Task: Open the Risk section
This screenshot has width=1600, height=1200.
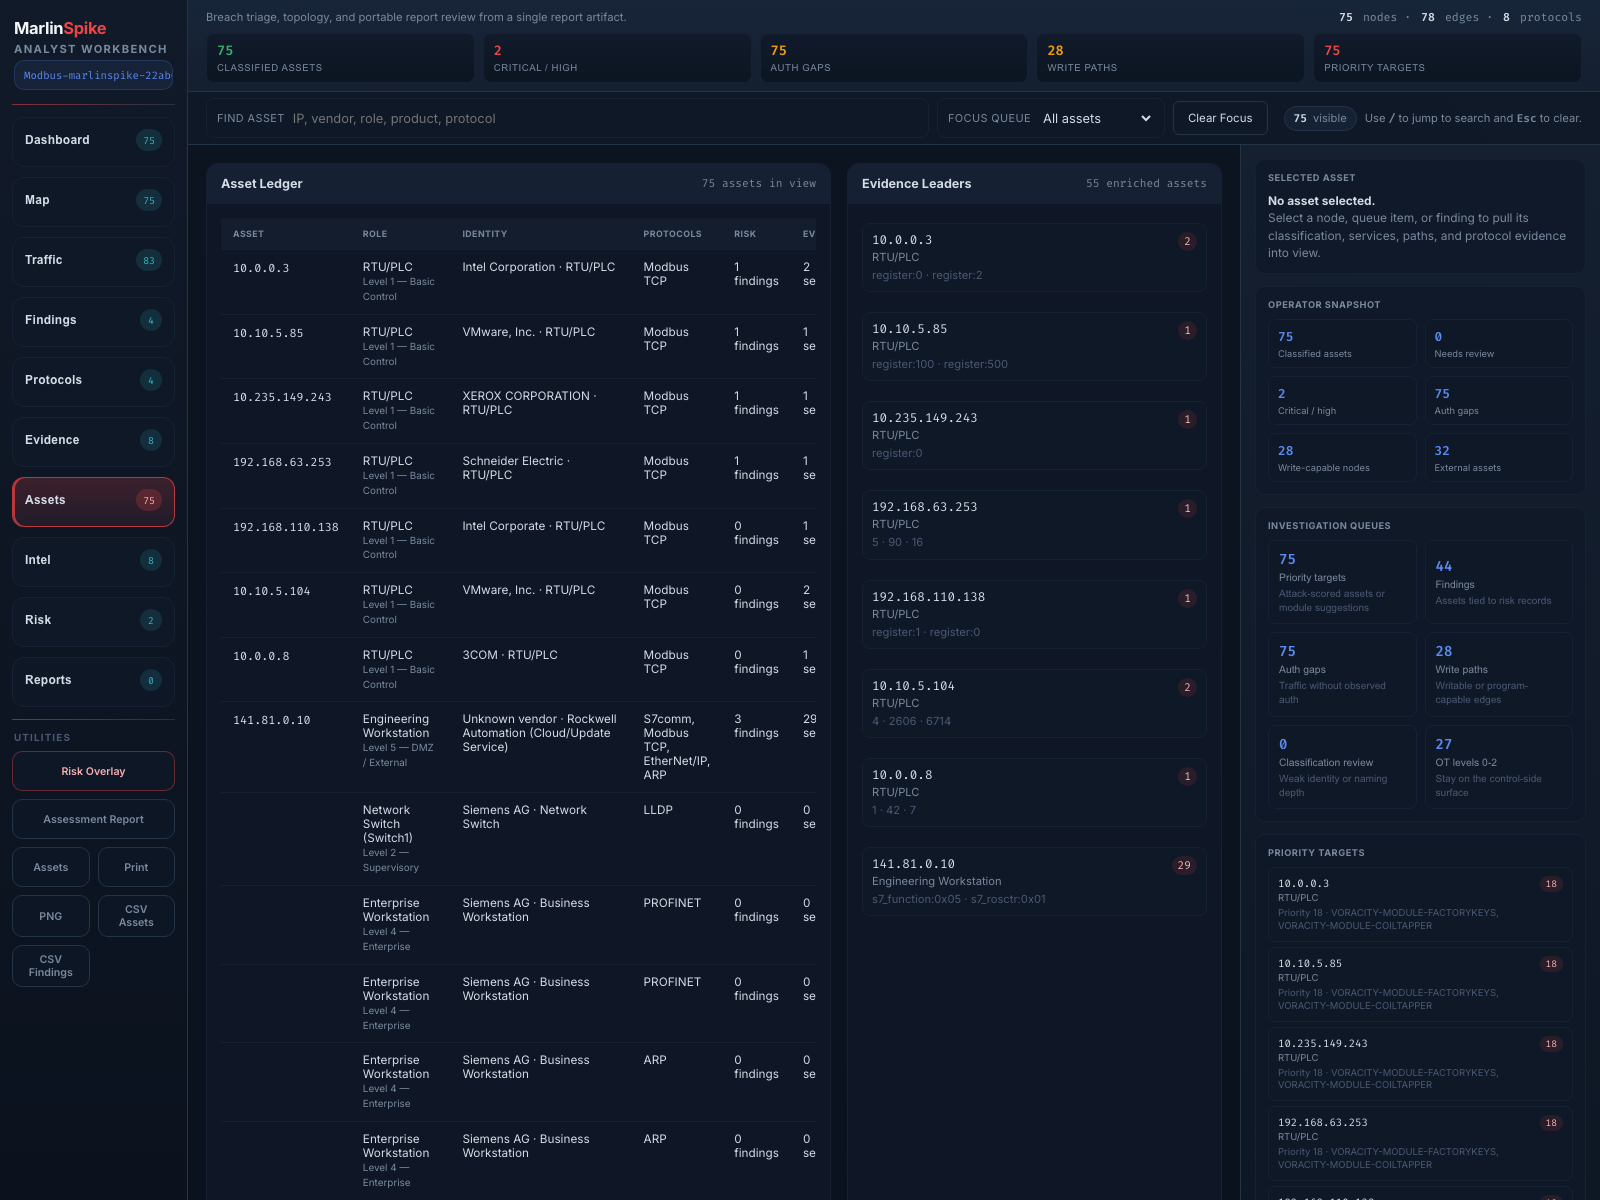Action: [93, 621]
